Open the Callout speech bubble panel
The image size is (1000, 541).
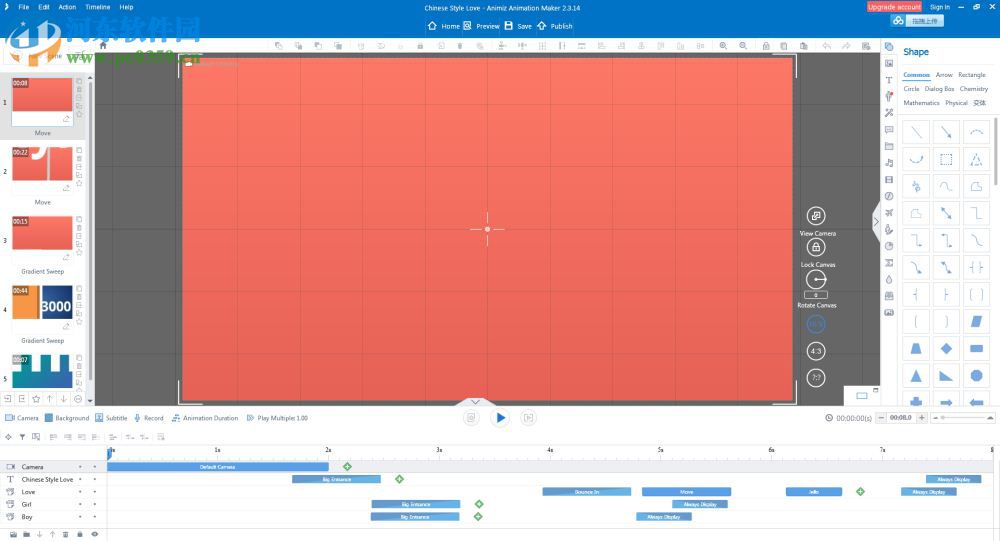[x=889, y=130]
